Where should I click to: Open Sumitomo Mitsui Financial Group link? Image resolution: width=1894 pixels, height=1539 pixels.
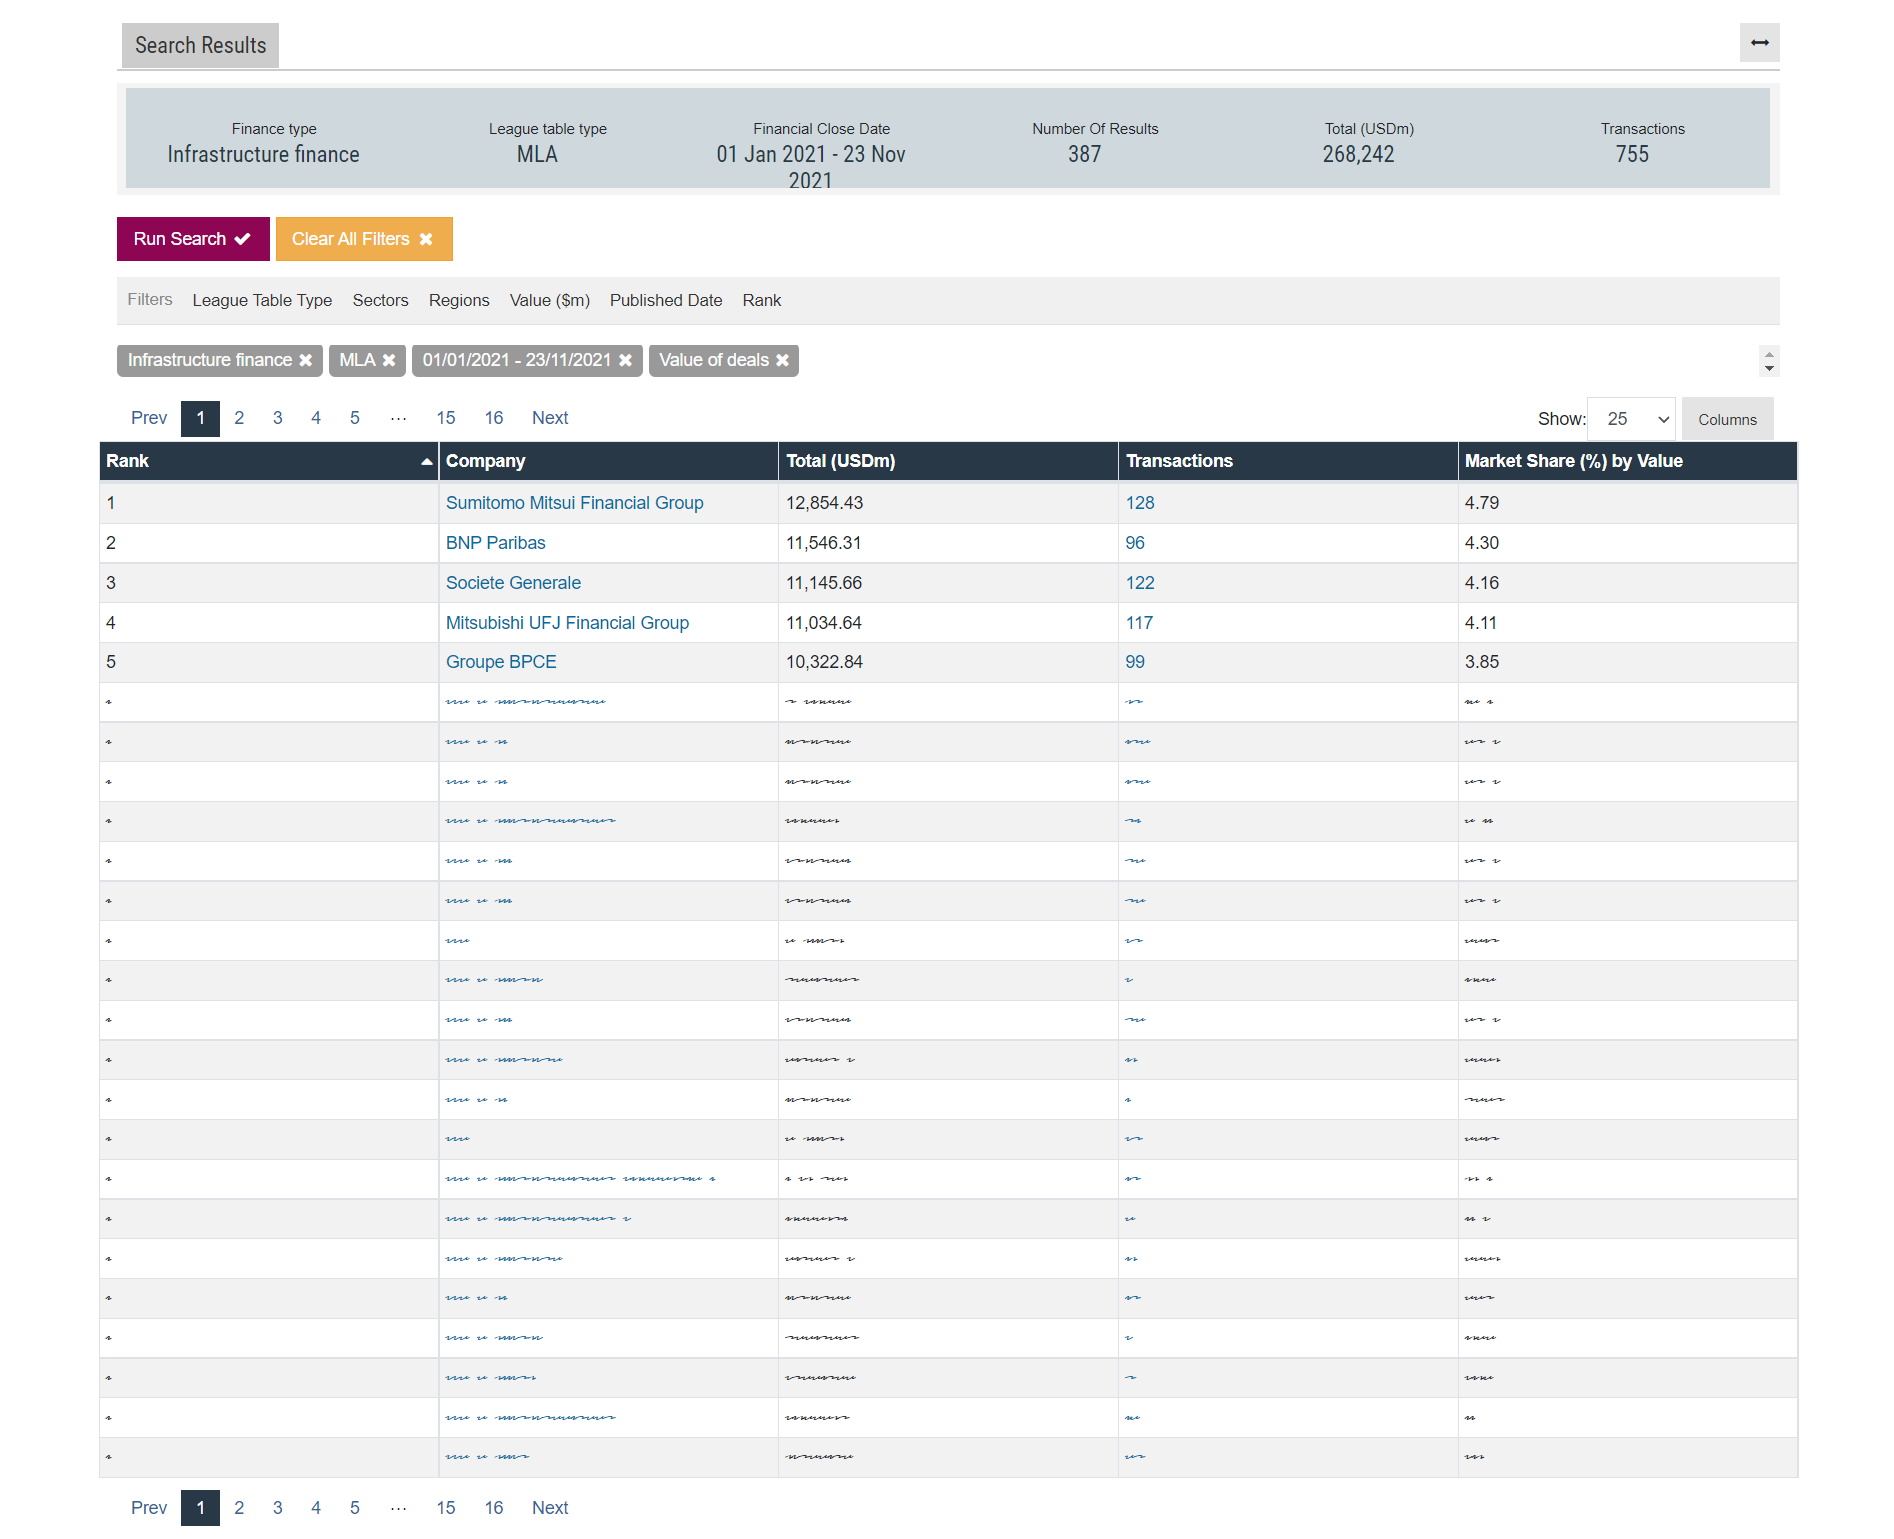coord(574,503)
